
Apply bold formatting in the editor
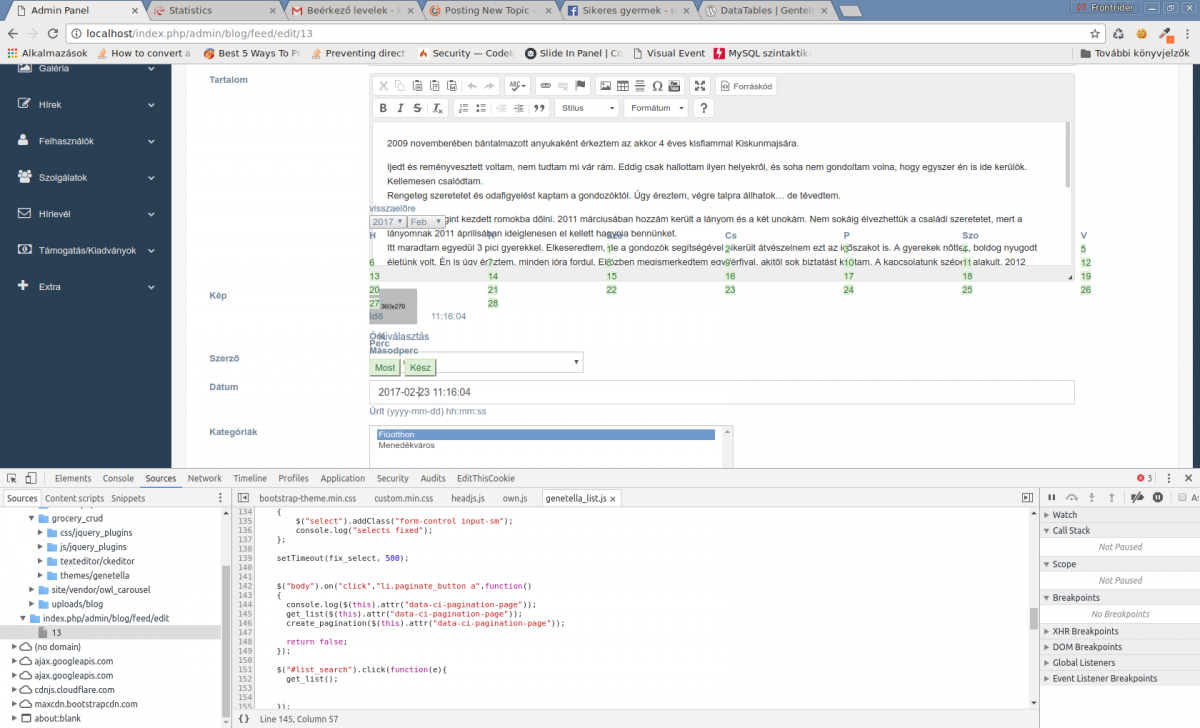coord(383,108)
